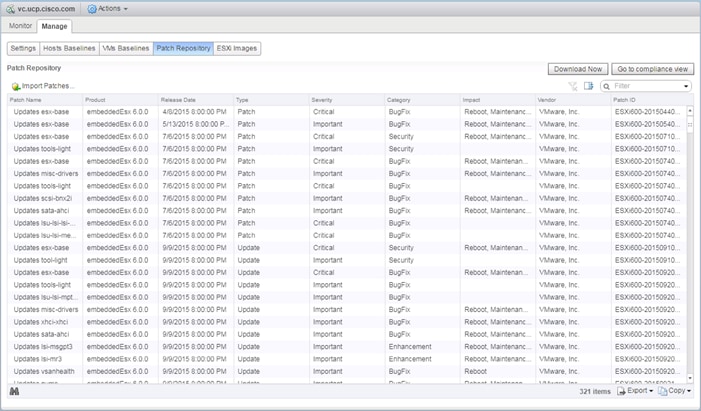Select the Manage tab

click(54, 26)
